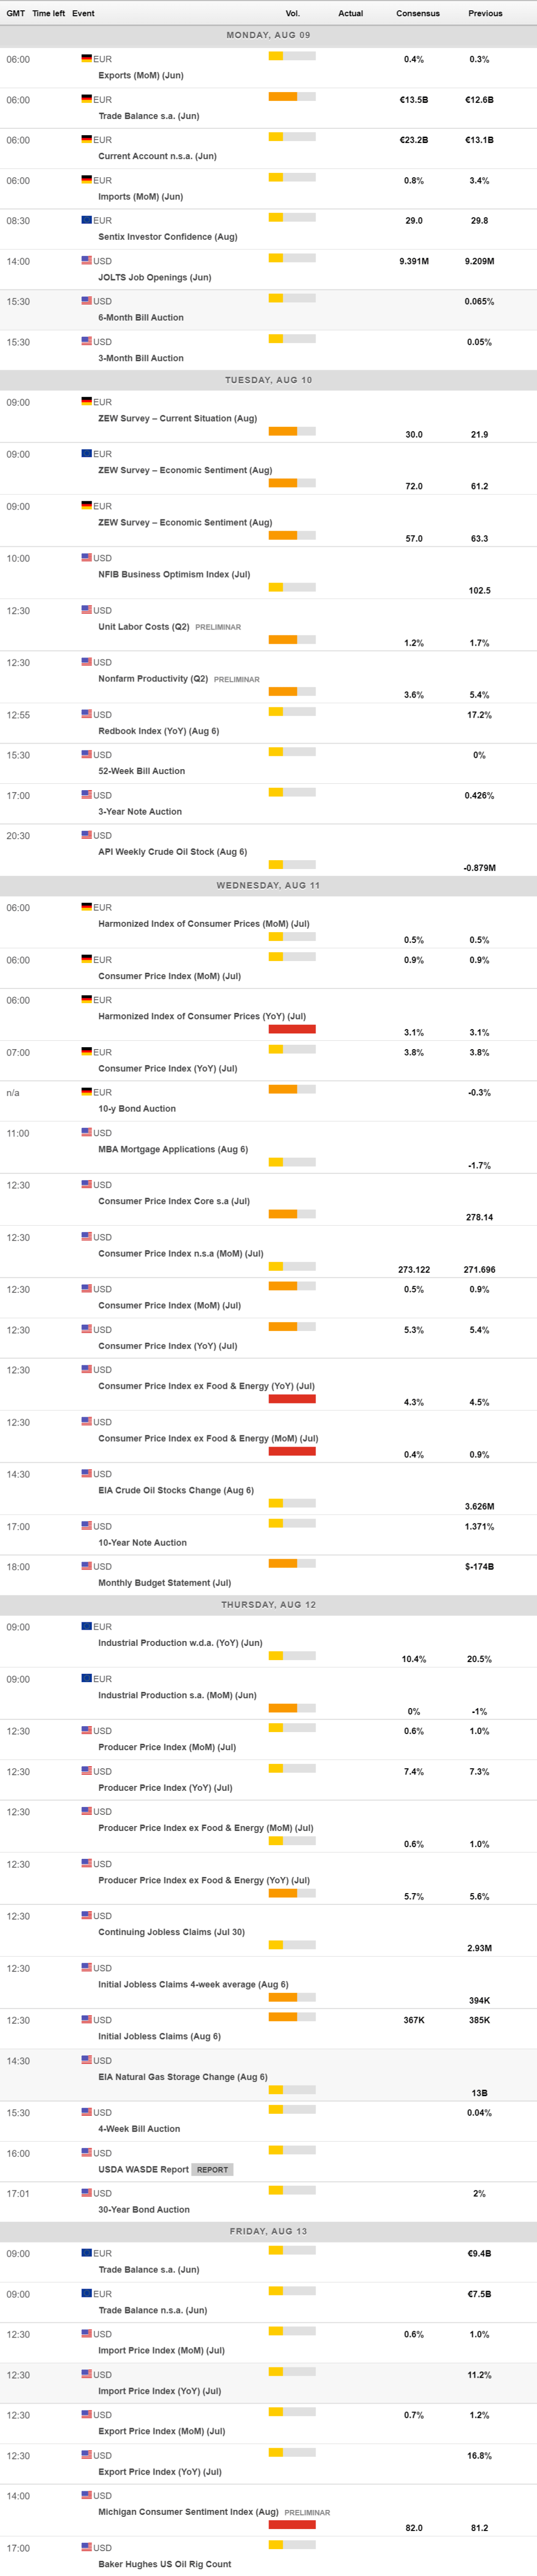Screen dimensions: 537x2576
Task: Click the orange volatility bar for Unit Labor Costs
Action: [x=283, y=639]
